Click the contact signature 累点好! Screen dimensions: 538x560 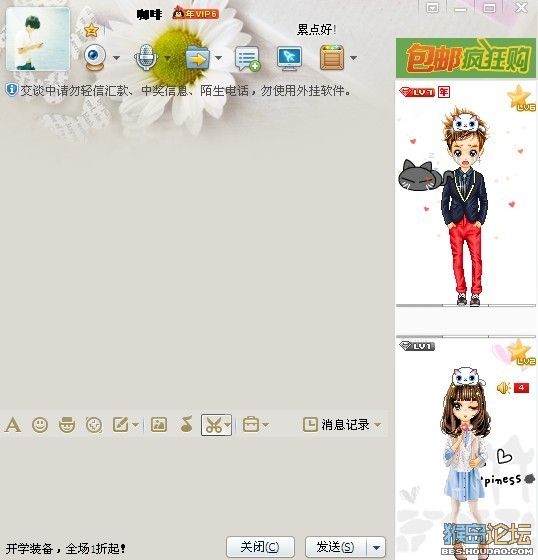(317, 30)
